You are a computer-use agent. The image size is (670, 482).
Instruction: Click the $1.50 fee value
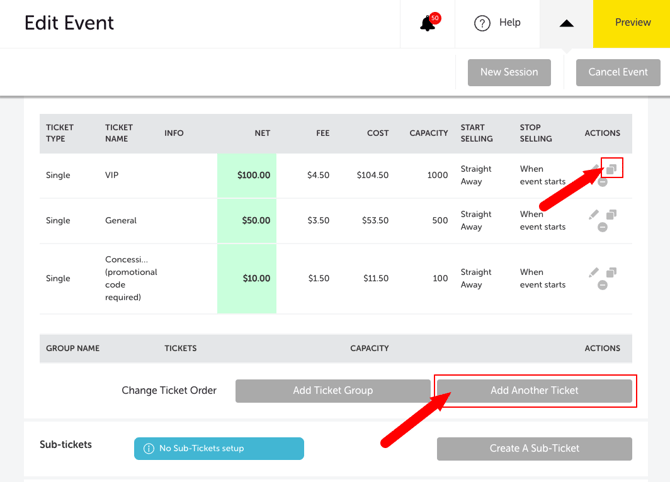(319, 279)
